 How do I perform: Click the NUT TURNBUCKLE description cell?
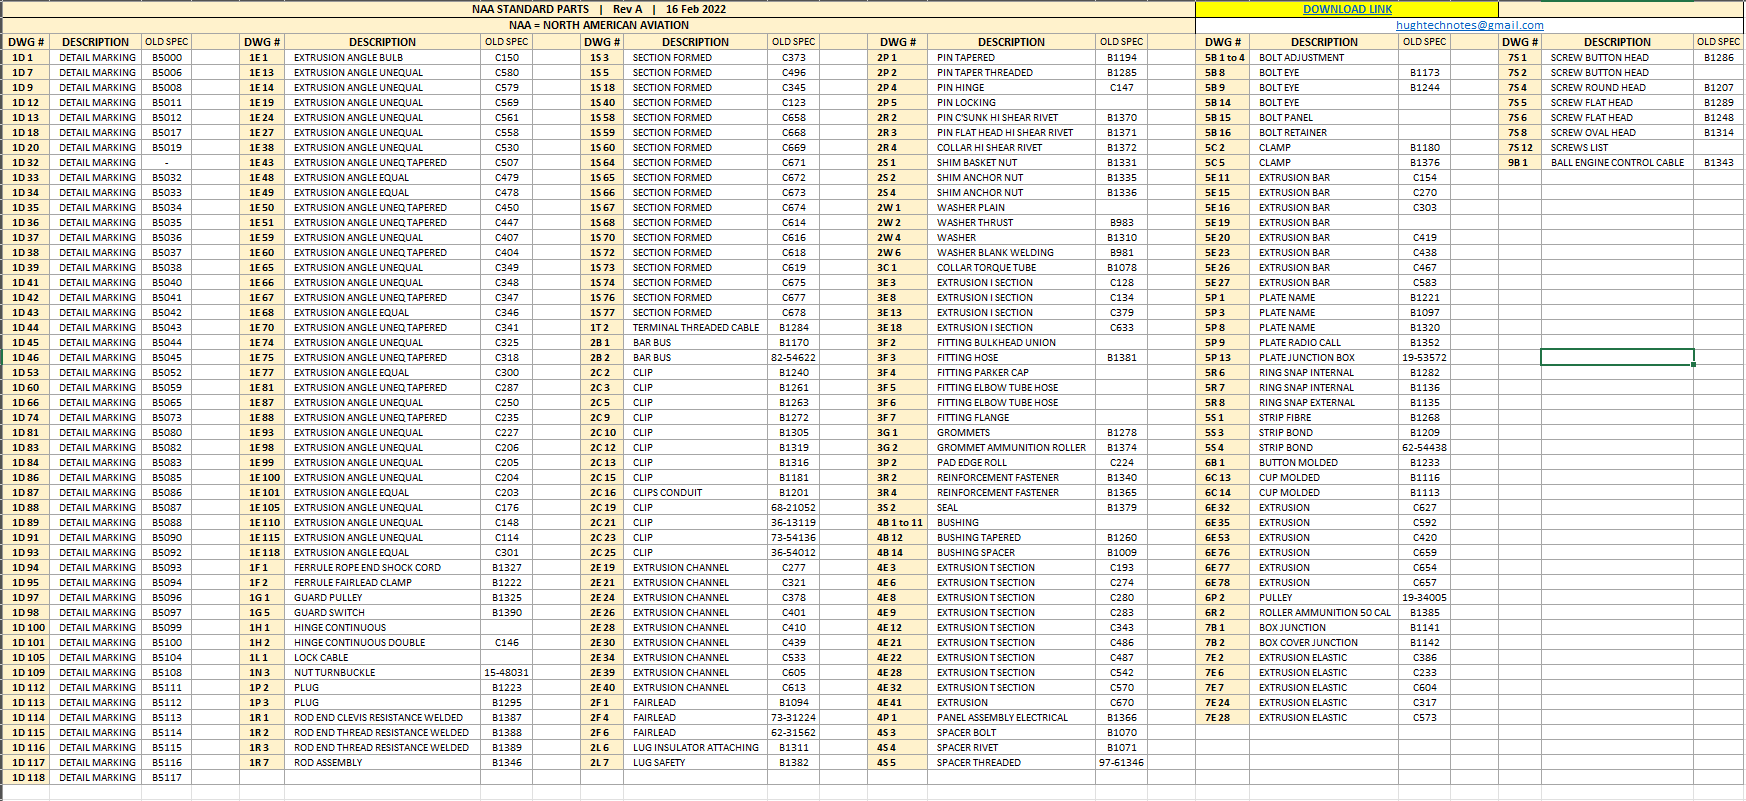click(334, 672)
